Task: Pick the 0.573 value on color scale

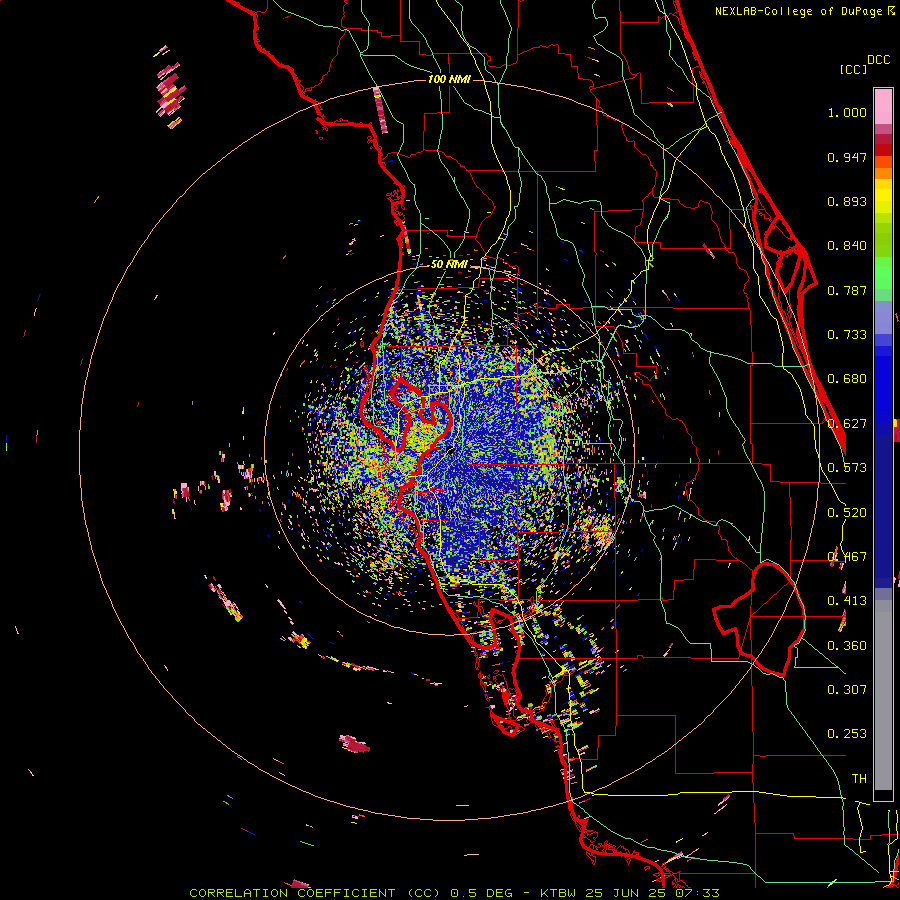Action: coord(847,468)
